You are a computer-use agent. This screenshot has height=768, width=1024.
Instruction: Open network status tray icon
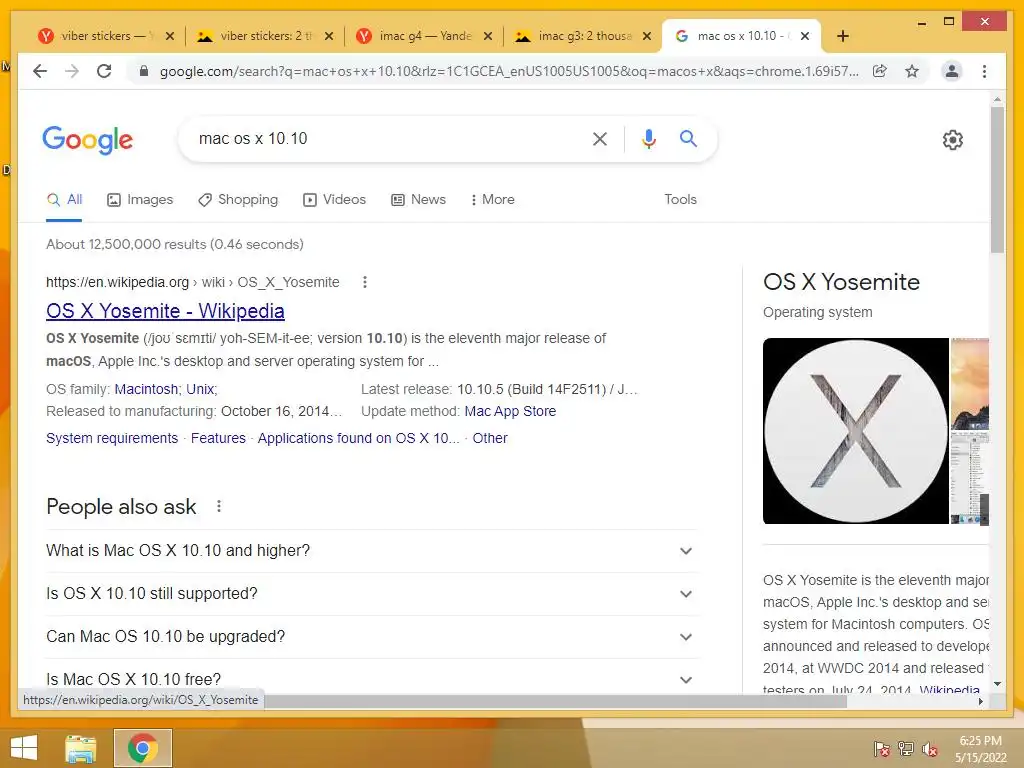905,749
